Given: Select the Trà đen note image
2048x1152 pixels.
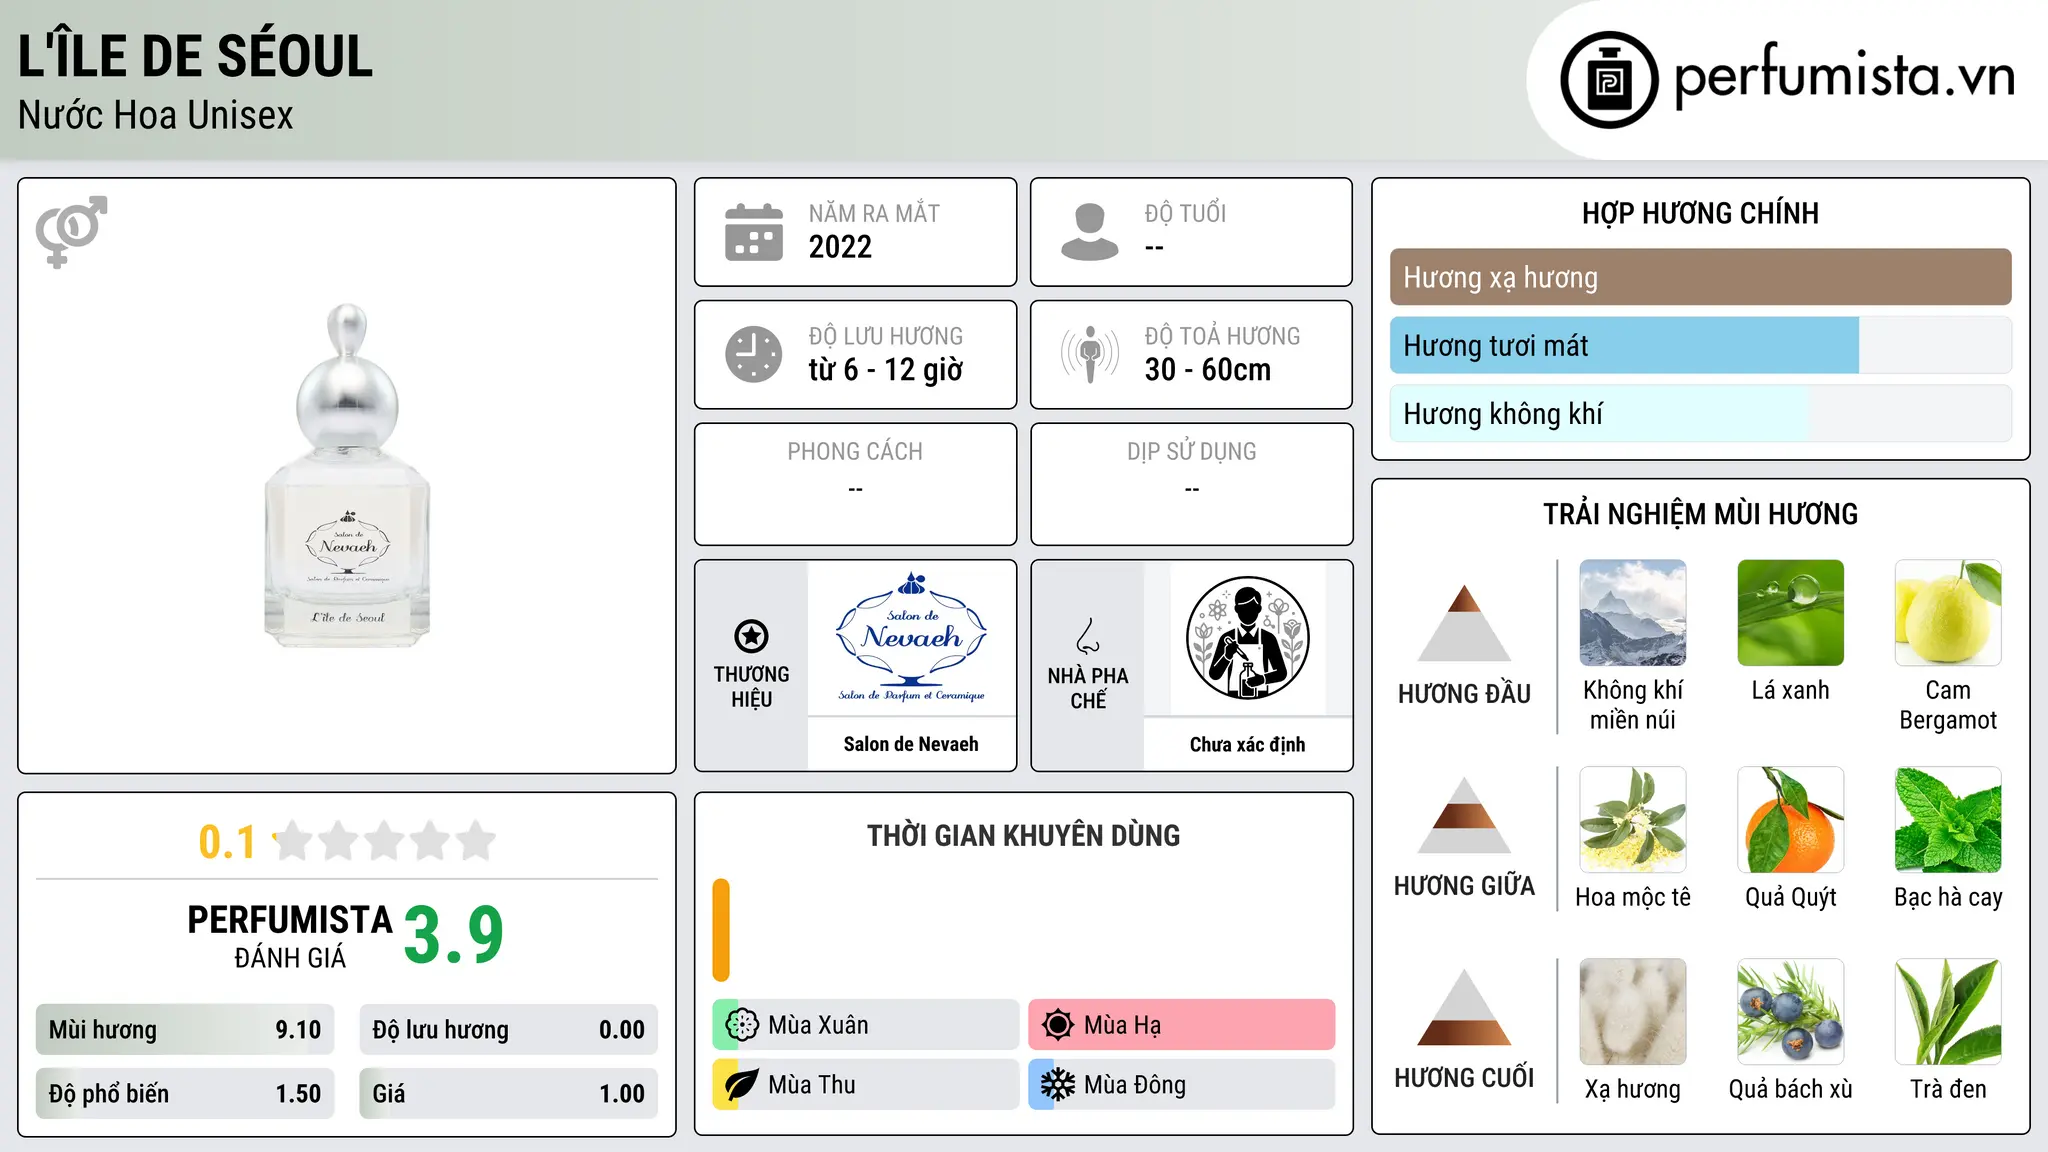Looking at the screenshot, I should (1948, 1012).
